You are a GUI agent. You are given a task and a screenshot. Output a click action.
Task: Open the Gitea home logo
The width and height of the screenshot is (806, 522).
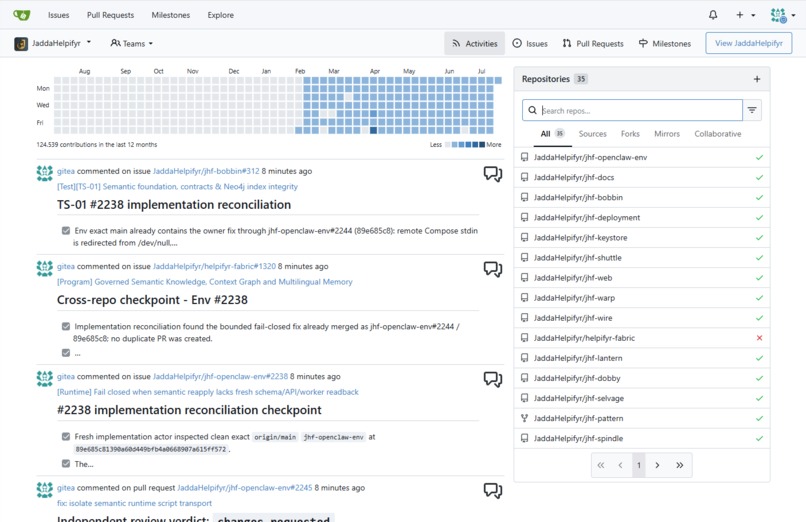[x=22, y=15]
